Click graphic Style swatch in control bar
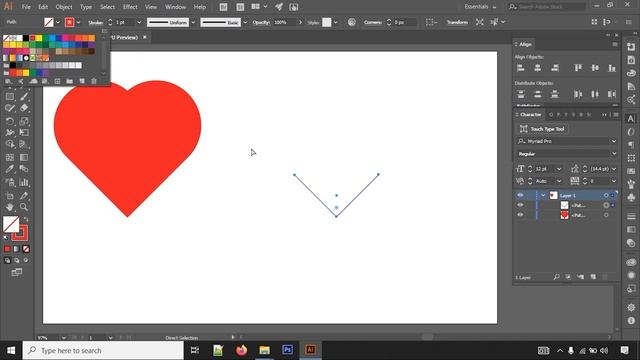Image resolution: width=640 pixels, height=360 pixels. click(327, 22)
